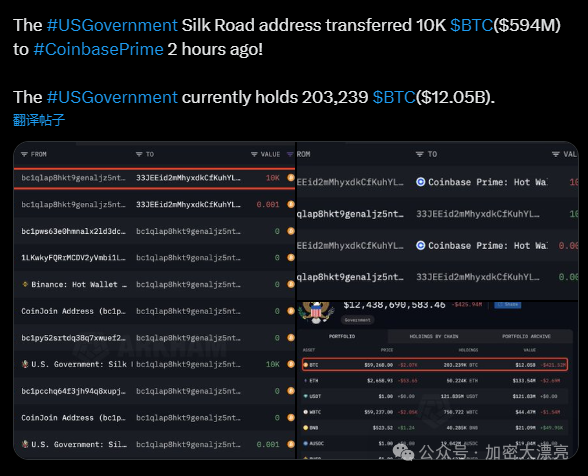588x476 pixels.
Task: Select the highlighted BTC portfolio row
Action: pyautogui.click(x=435, y=365)
